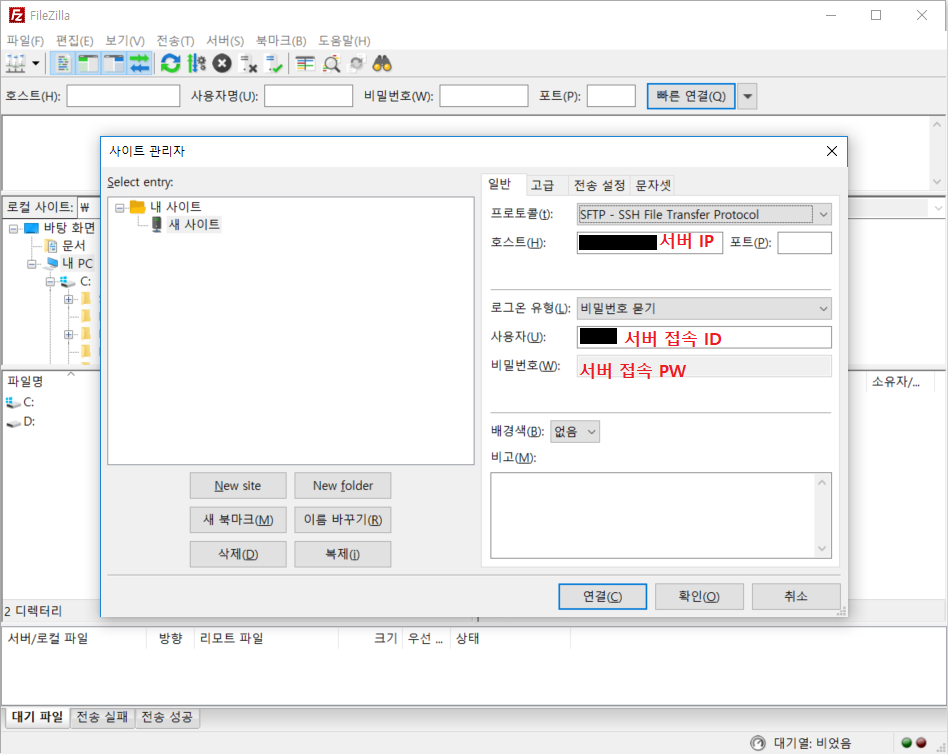Click the New folder button
The image size is (948, 754).
point(343,486)
